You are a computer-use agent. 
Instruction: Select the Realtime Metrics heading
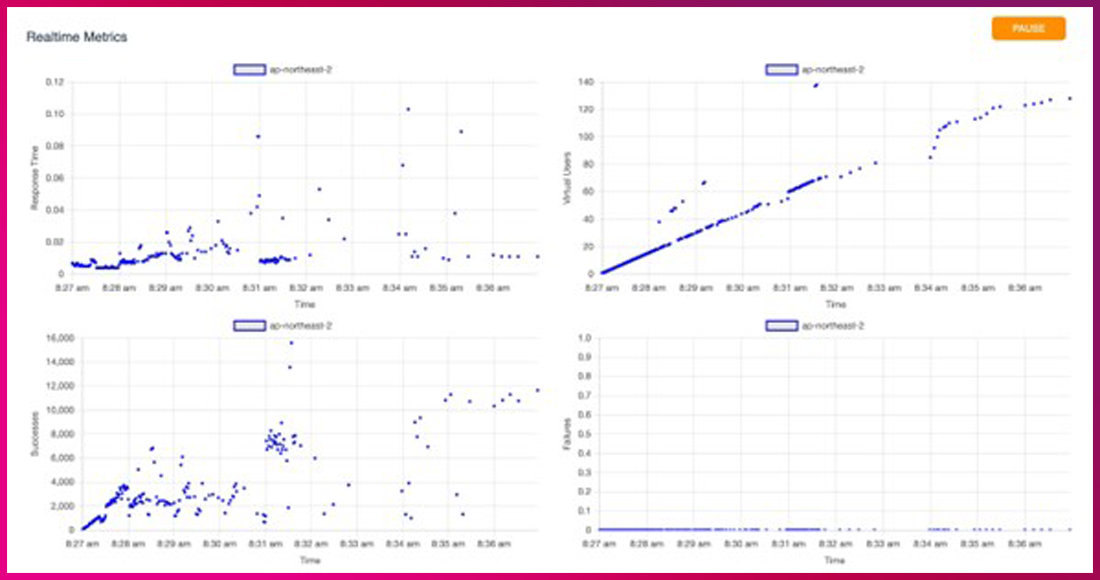[x=77, y=37]
